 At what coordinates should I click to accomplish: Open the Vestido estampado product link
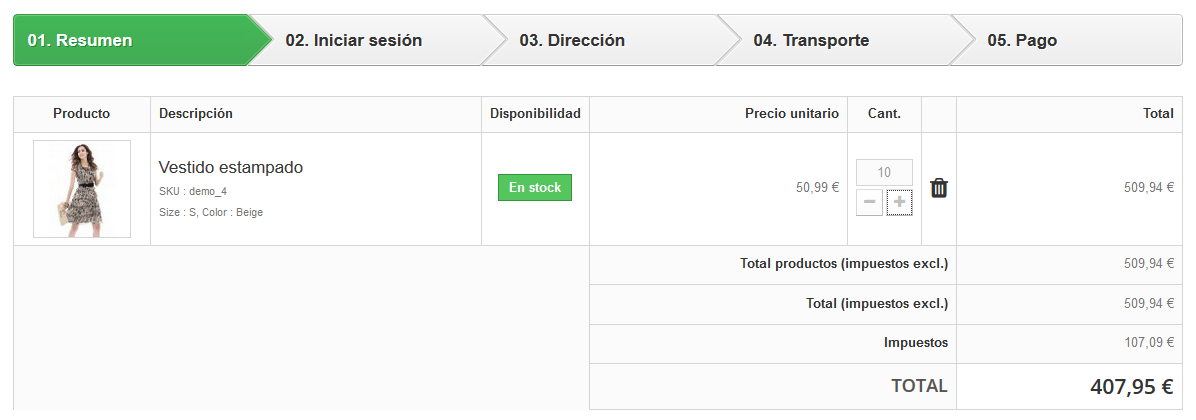click(231, 167)
